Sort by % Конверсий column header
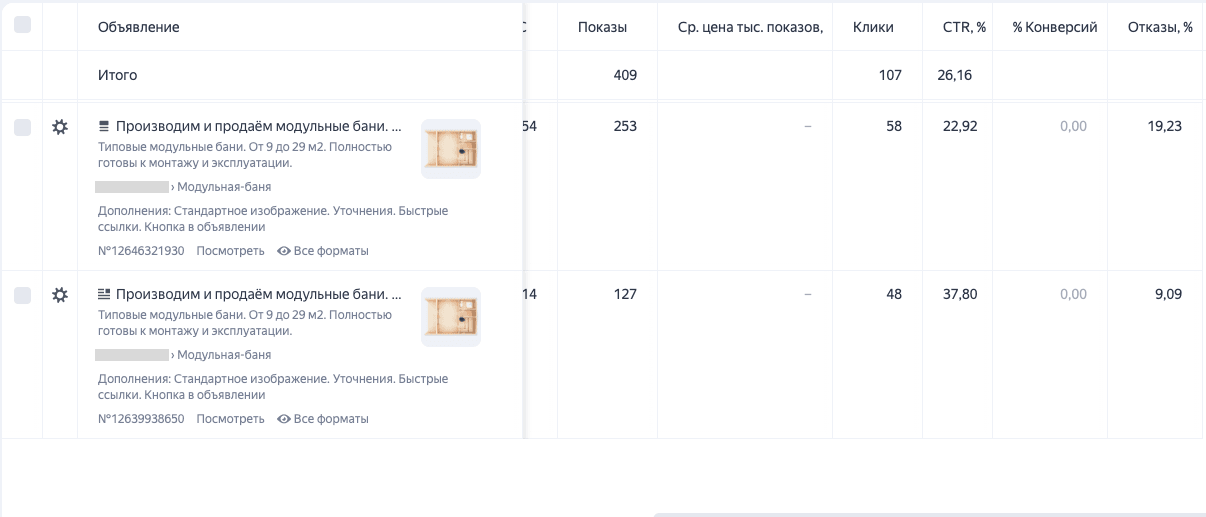The height and width of the screenshot is (517, 1206). coord(1054,27)
